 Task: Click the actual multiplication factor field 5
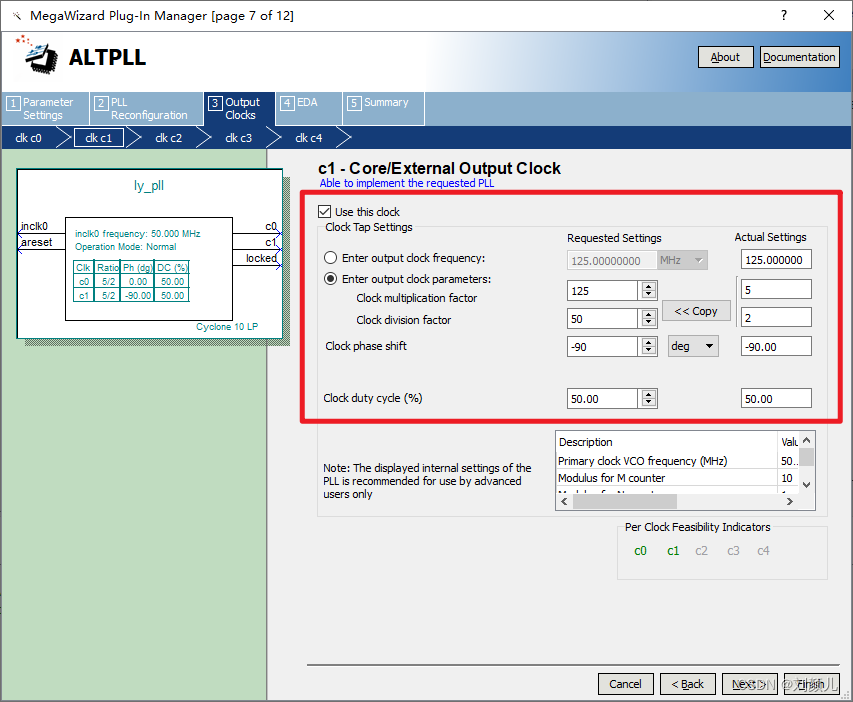click(x=776, y=290)
